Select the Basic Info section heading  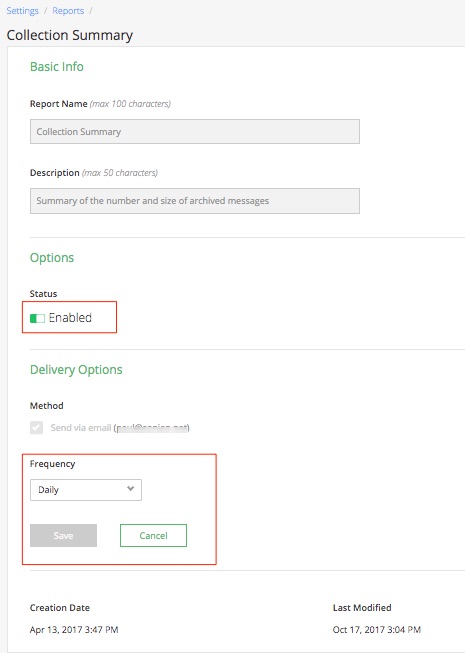57,67
